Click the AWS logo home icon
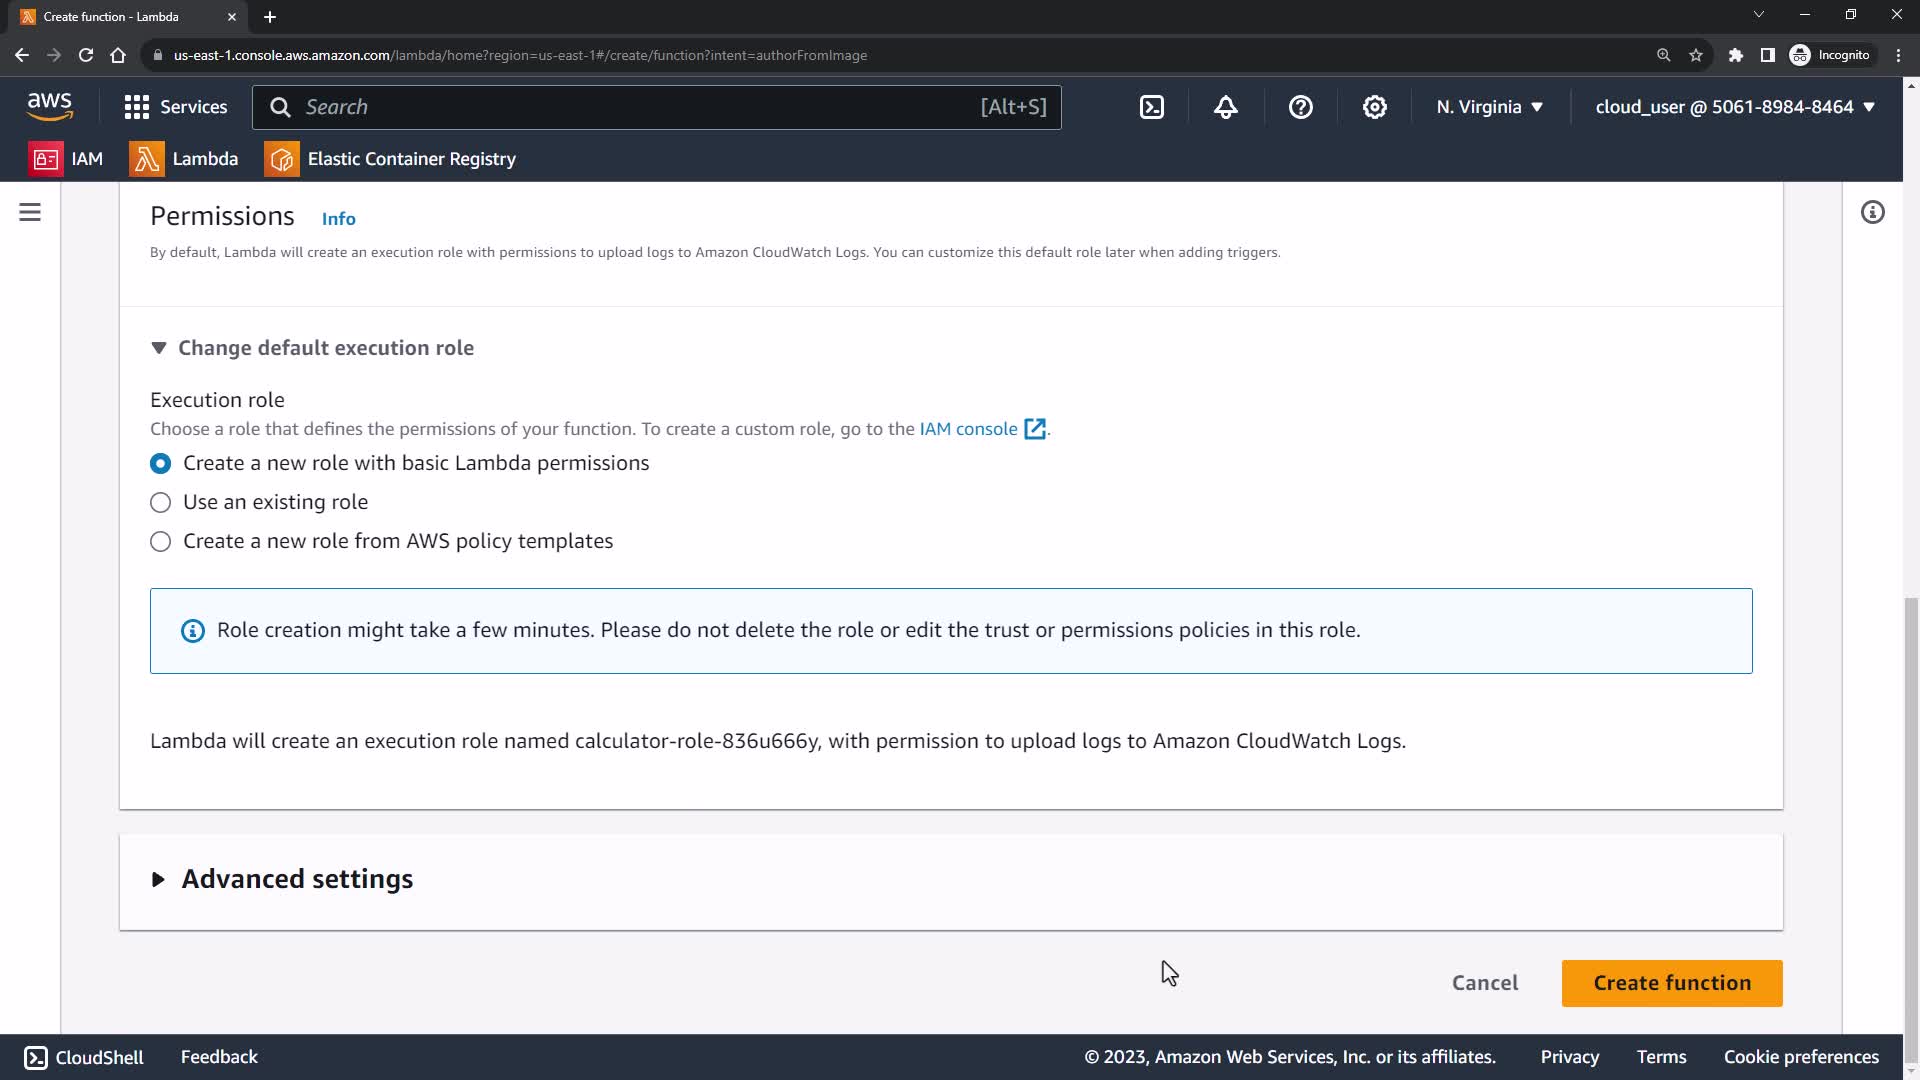Viewport: 1920px width, 1080px height. point(50,106)
